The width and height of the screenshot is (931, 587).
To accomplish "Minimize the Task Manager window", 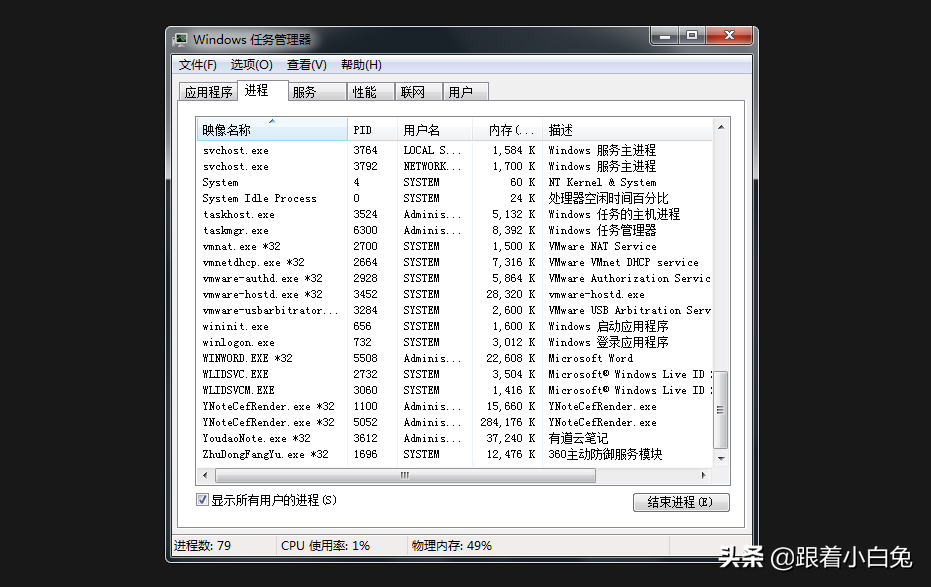I will 665,36.
